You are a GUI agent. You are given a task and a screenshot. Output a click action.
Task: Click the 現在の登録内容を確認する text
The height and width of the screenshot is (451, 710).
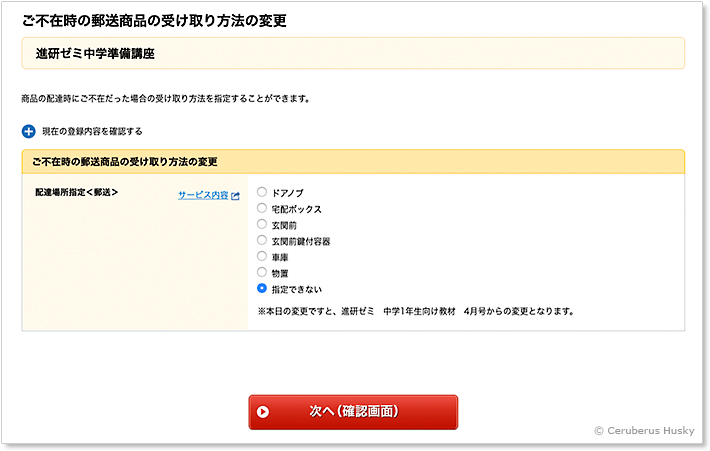(x=92, y=131)
